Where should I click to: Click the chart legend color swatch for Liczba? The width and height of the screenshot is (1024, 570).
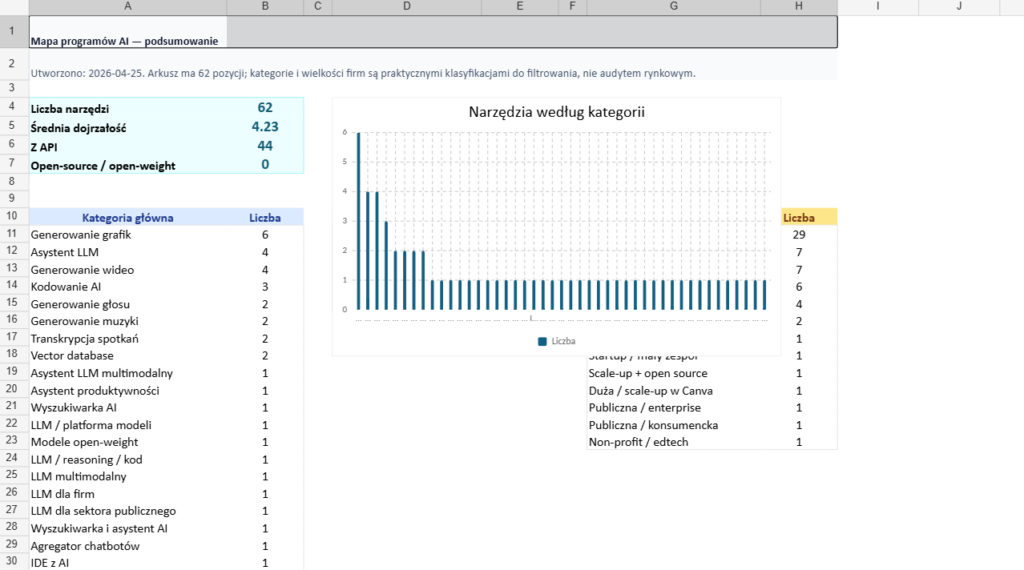click(x=543, y=341)
